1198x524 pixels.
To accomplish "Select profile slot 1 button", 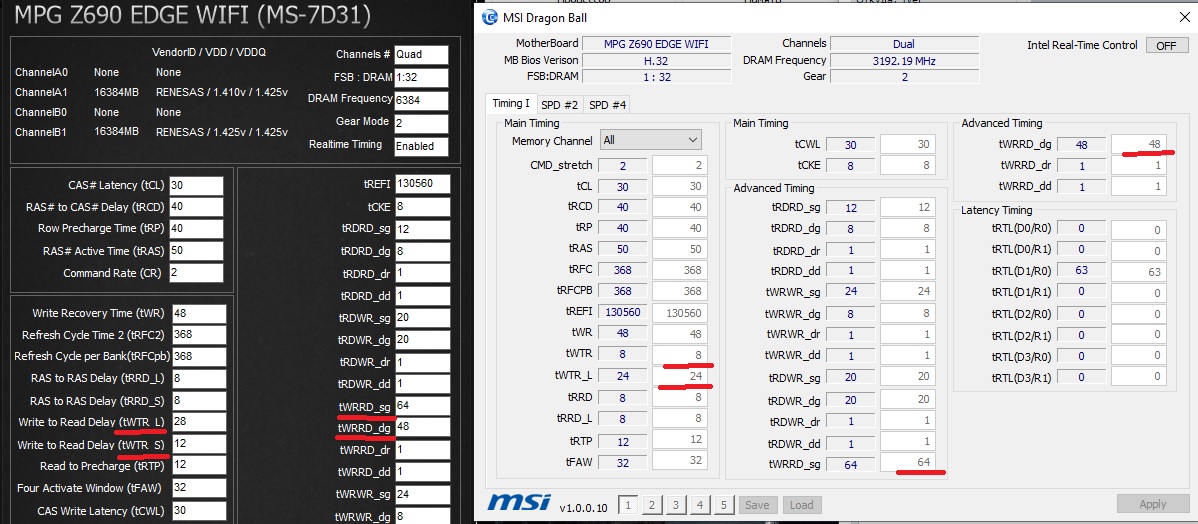I will [x=627, y=504].
